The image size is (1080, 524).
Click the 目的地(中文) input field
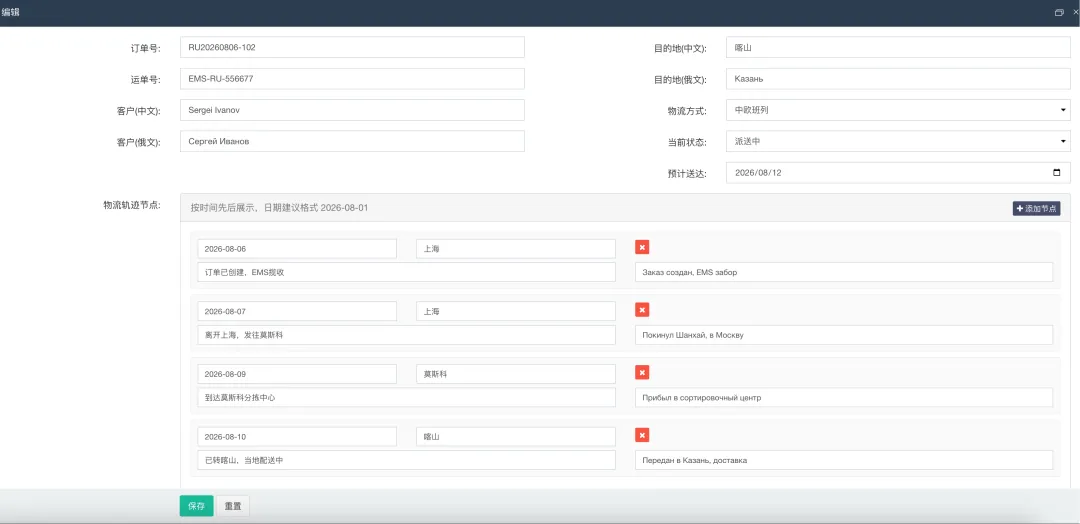click(x=898, y=47)
